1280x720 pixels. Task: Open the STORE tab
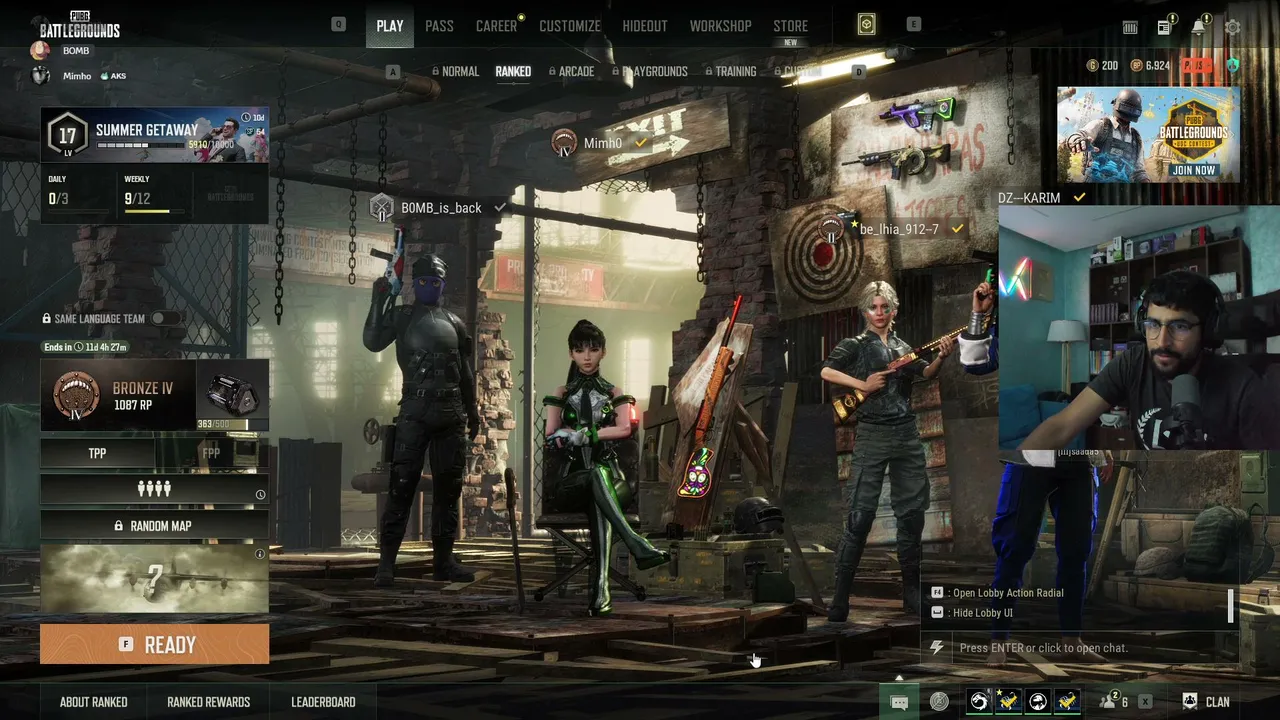790,26
